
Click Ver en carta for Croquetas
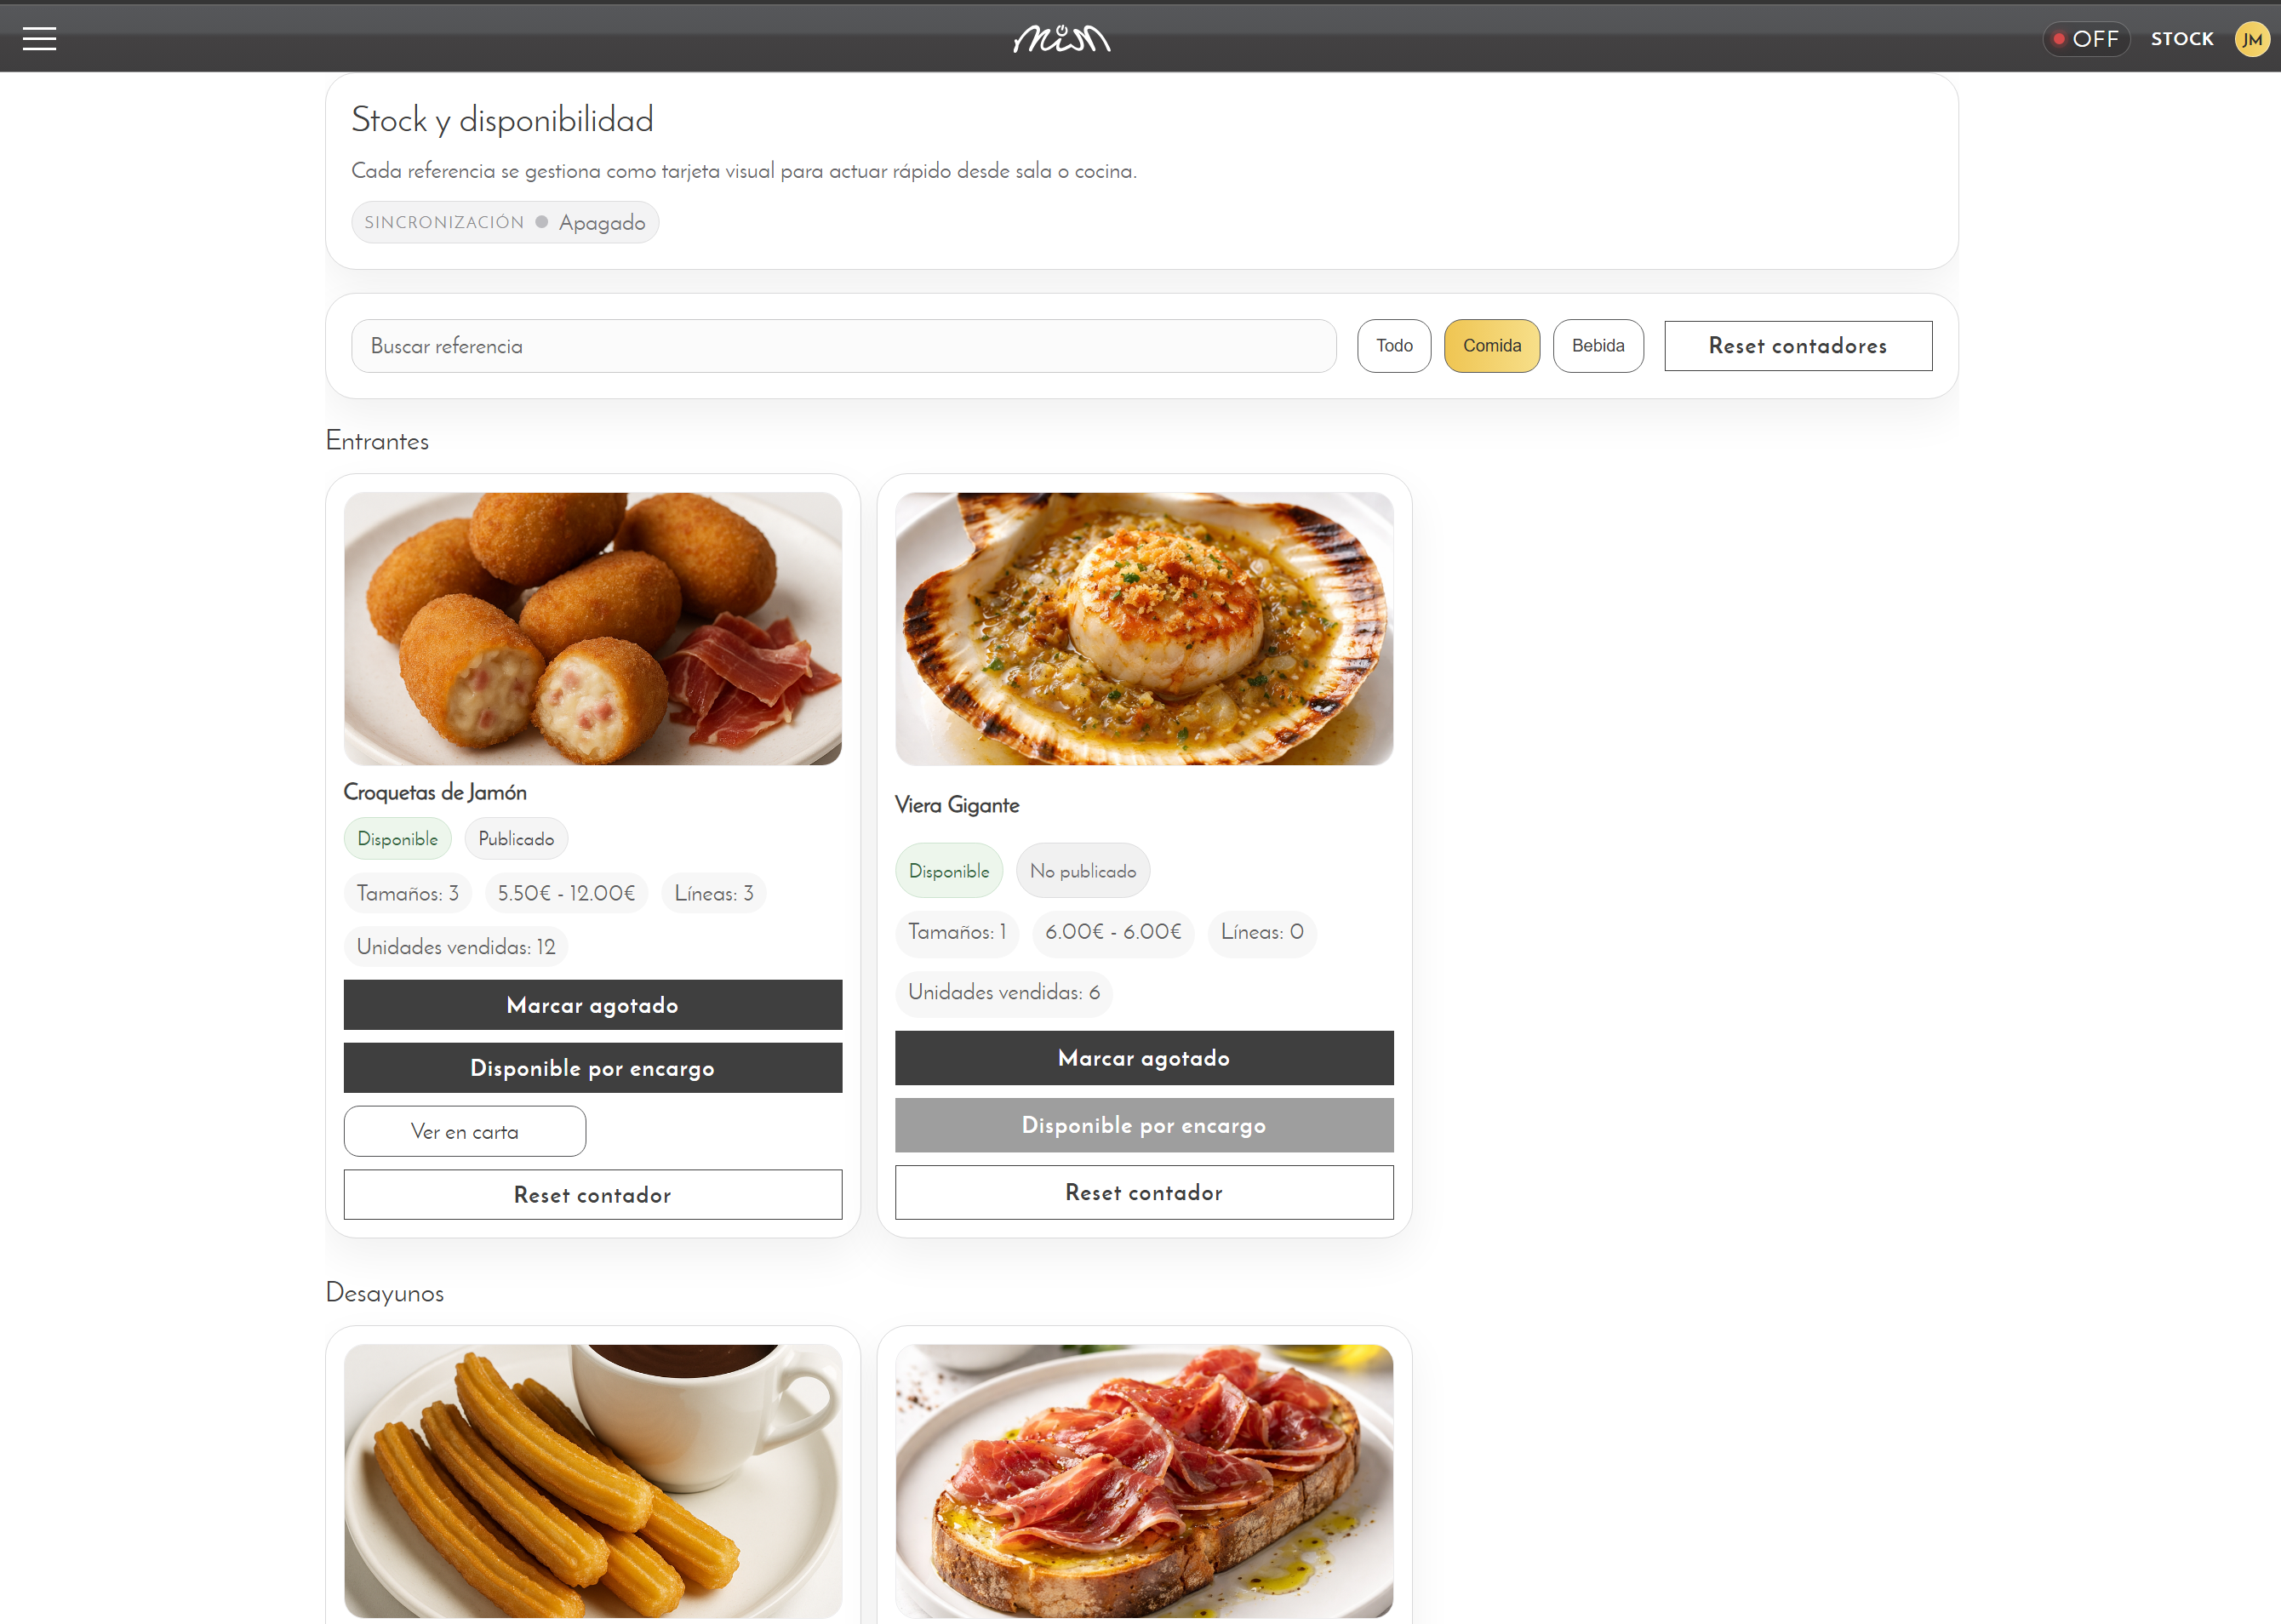click(x=465, y=1131)
